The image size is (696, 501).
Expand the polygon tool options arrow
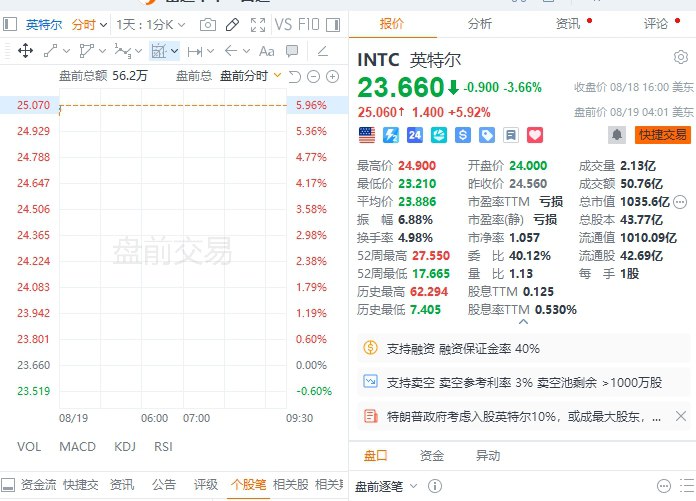coord(103,51)
